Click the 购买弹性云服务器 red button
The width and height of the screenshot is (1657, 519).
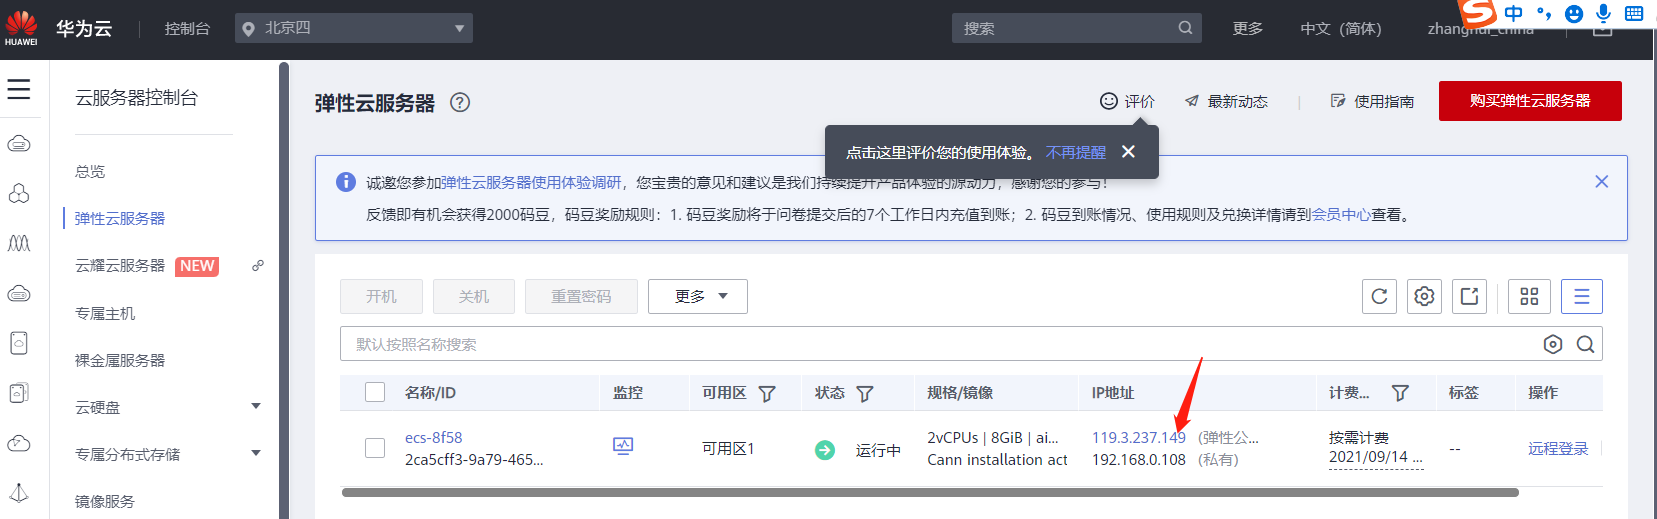pyautogui.click(x=1530, y=101)
